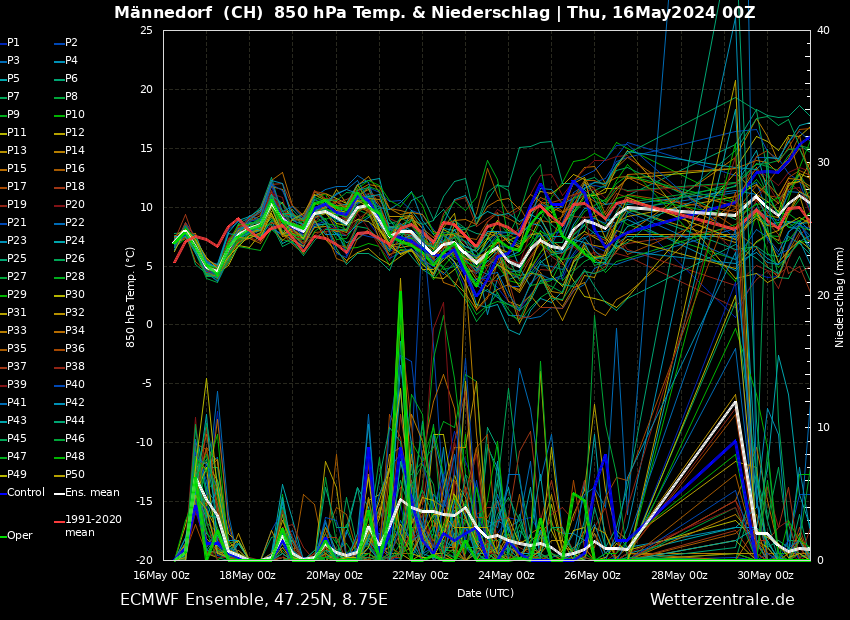Click the white line swatch beside "Ens. mean"
This screenshot has width=850, height=620.
click(x=59, y=494)
